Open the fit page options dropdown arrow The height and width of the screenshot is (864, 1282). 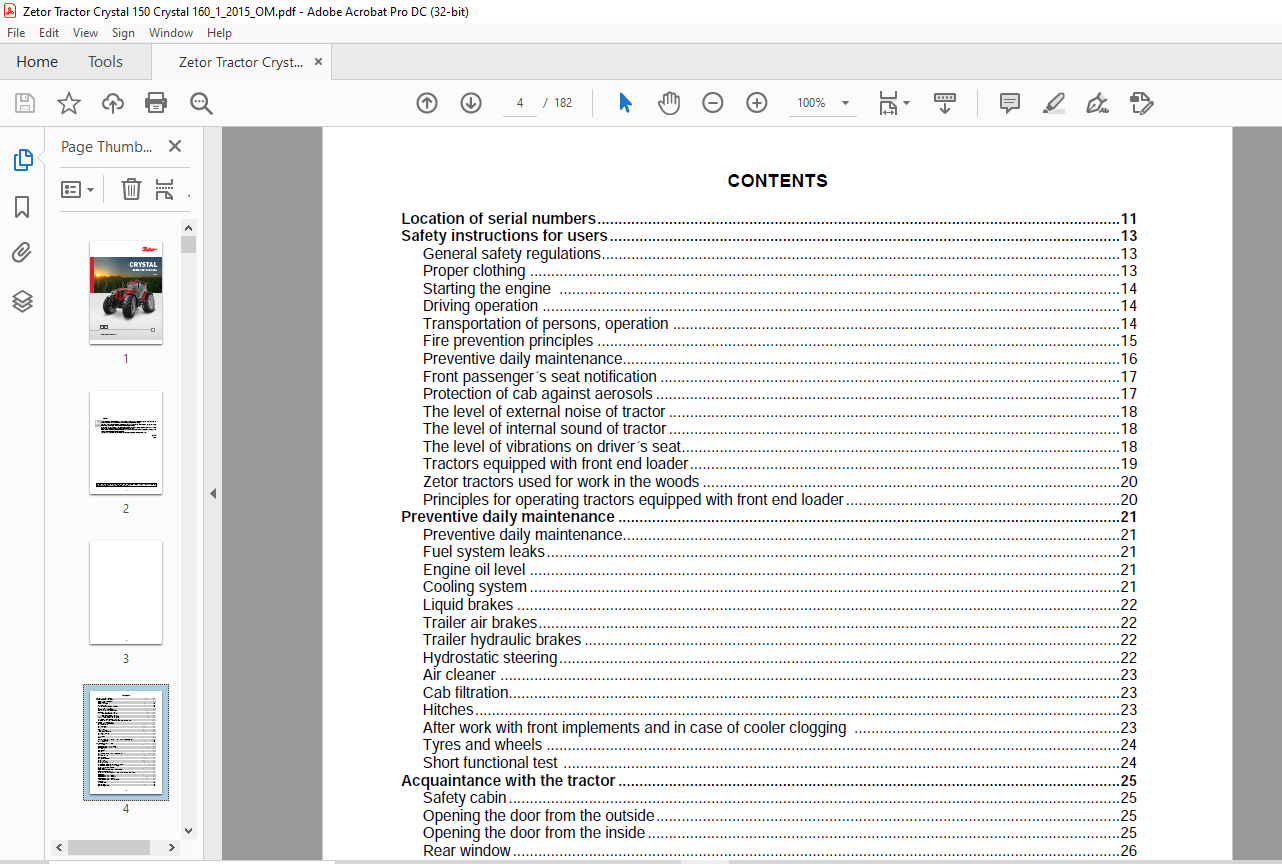pos(907,103)
